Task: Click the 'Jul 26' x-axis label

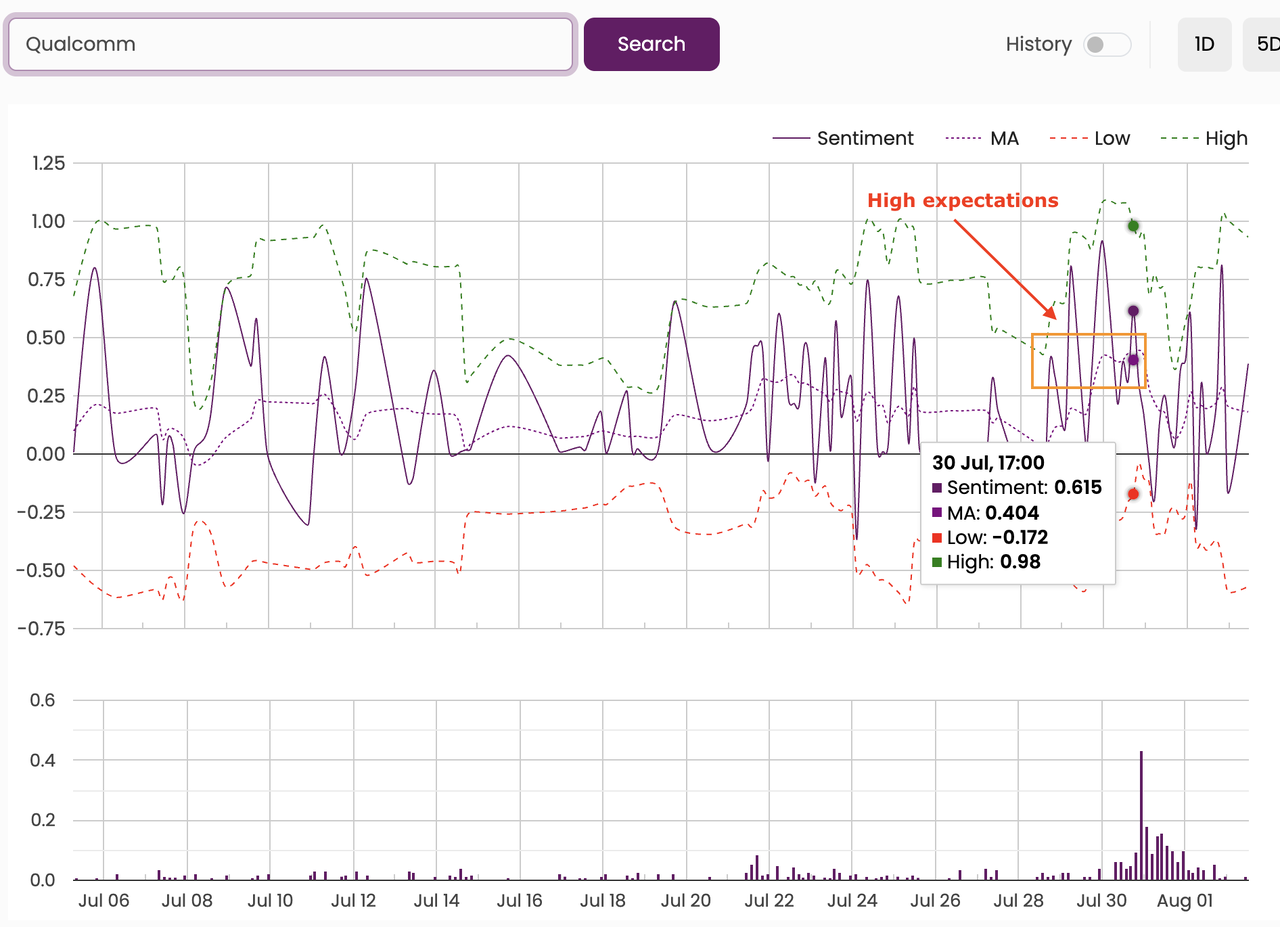Action: (x=936, y=900)
